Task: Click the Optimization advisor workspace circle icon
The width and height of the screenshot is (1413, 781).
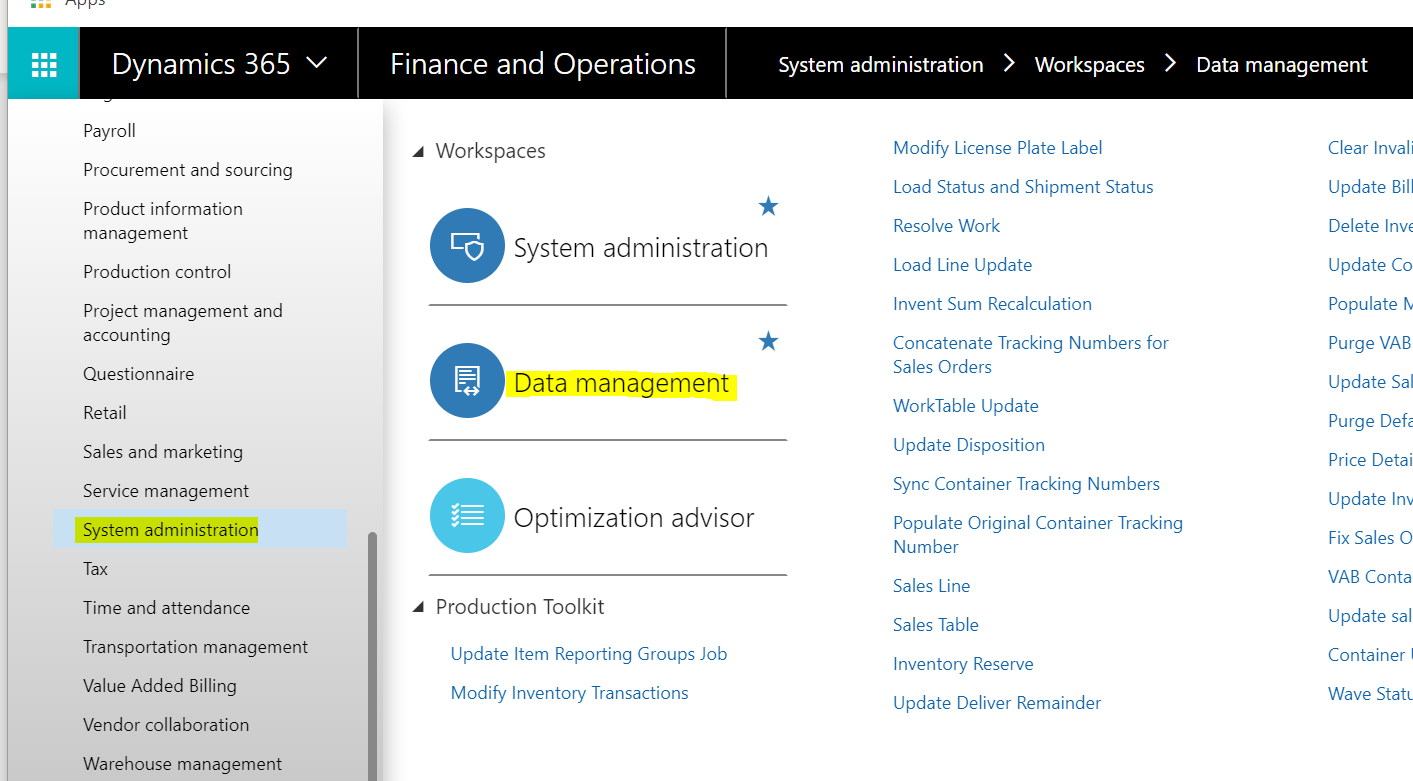Action: pyautogui.click(x=467, y=516)
